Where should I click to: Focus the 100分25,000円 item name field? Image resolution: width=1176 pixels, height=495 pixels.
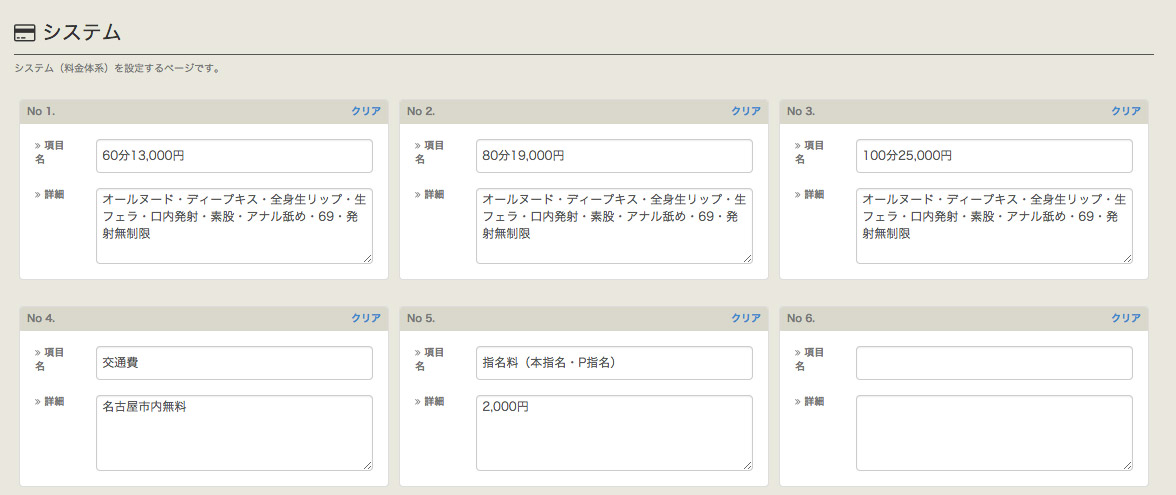pyautogui.click(x=994, y=156)
